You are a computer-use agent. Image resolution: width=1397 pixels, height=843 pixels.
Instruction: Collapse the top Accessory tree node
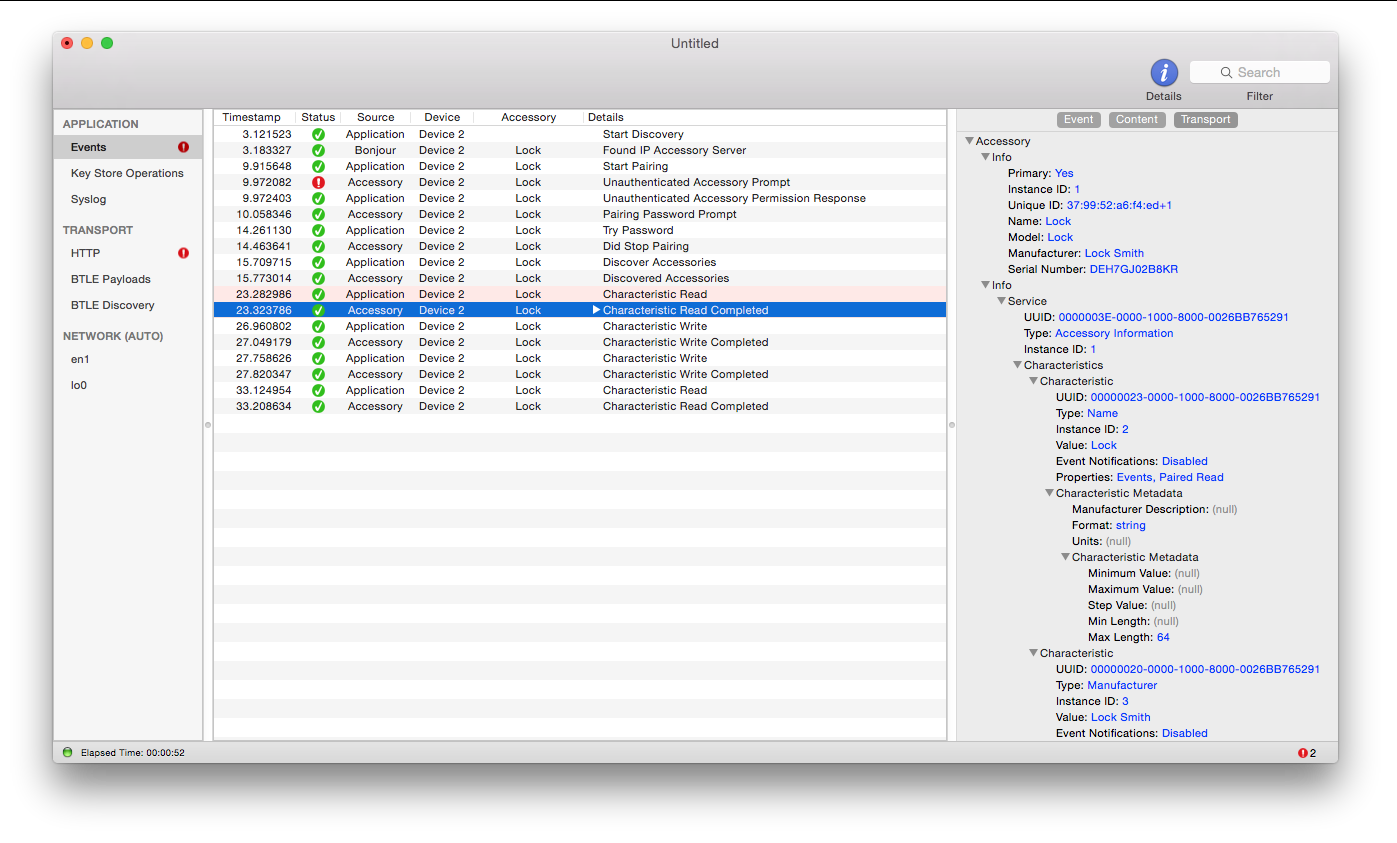pos(969,141)
